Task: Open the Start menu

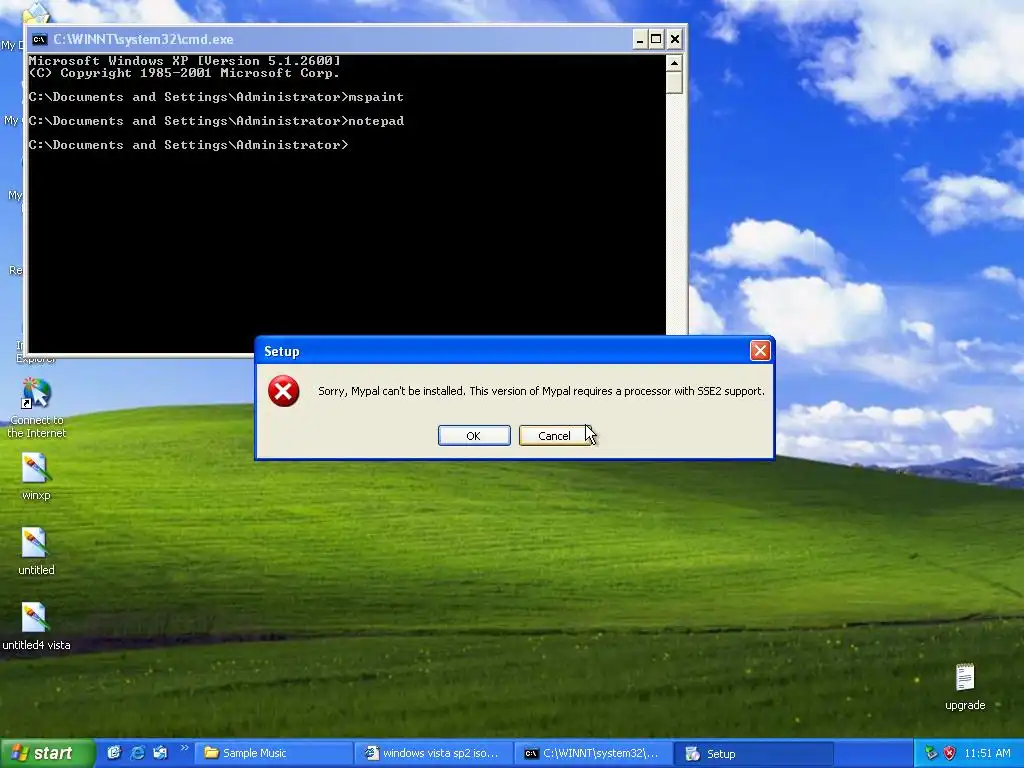Action: coord(47,753)
